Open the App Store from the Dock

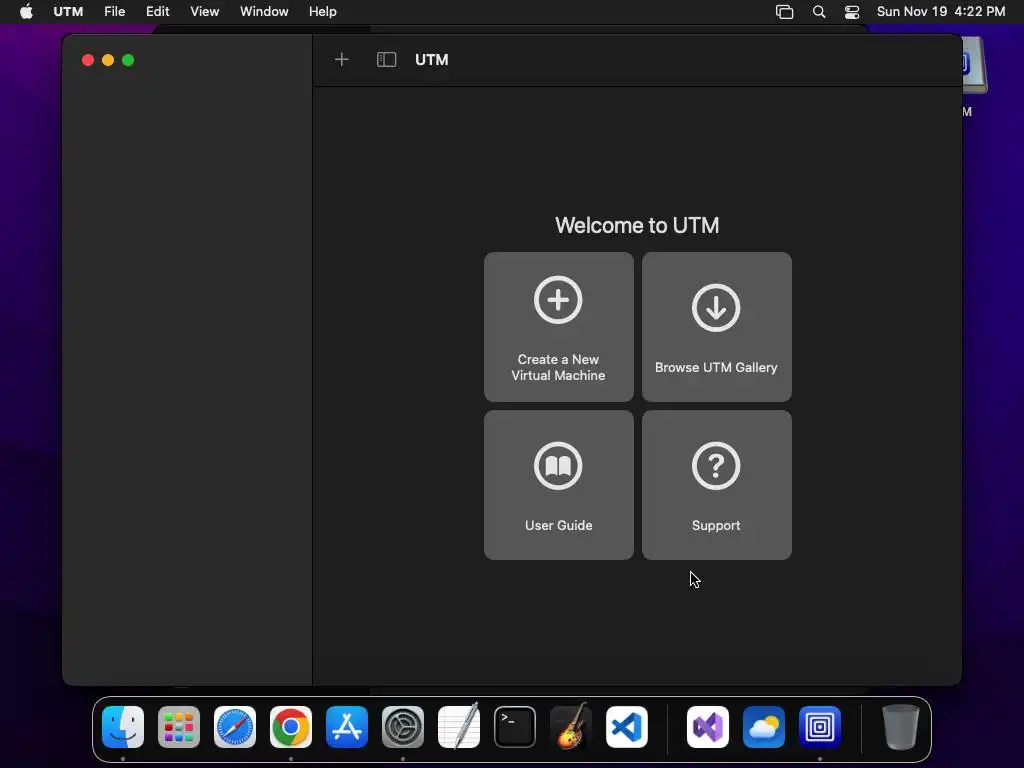(x=347, y=727)
